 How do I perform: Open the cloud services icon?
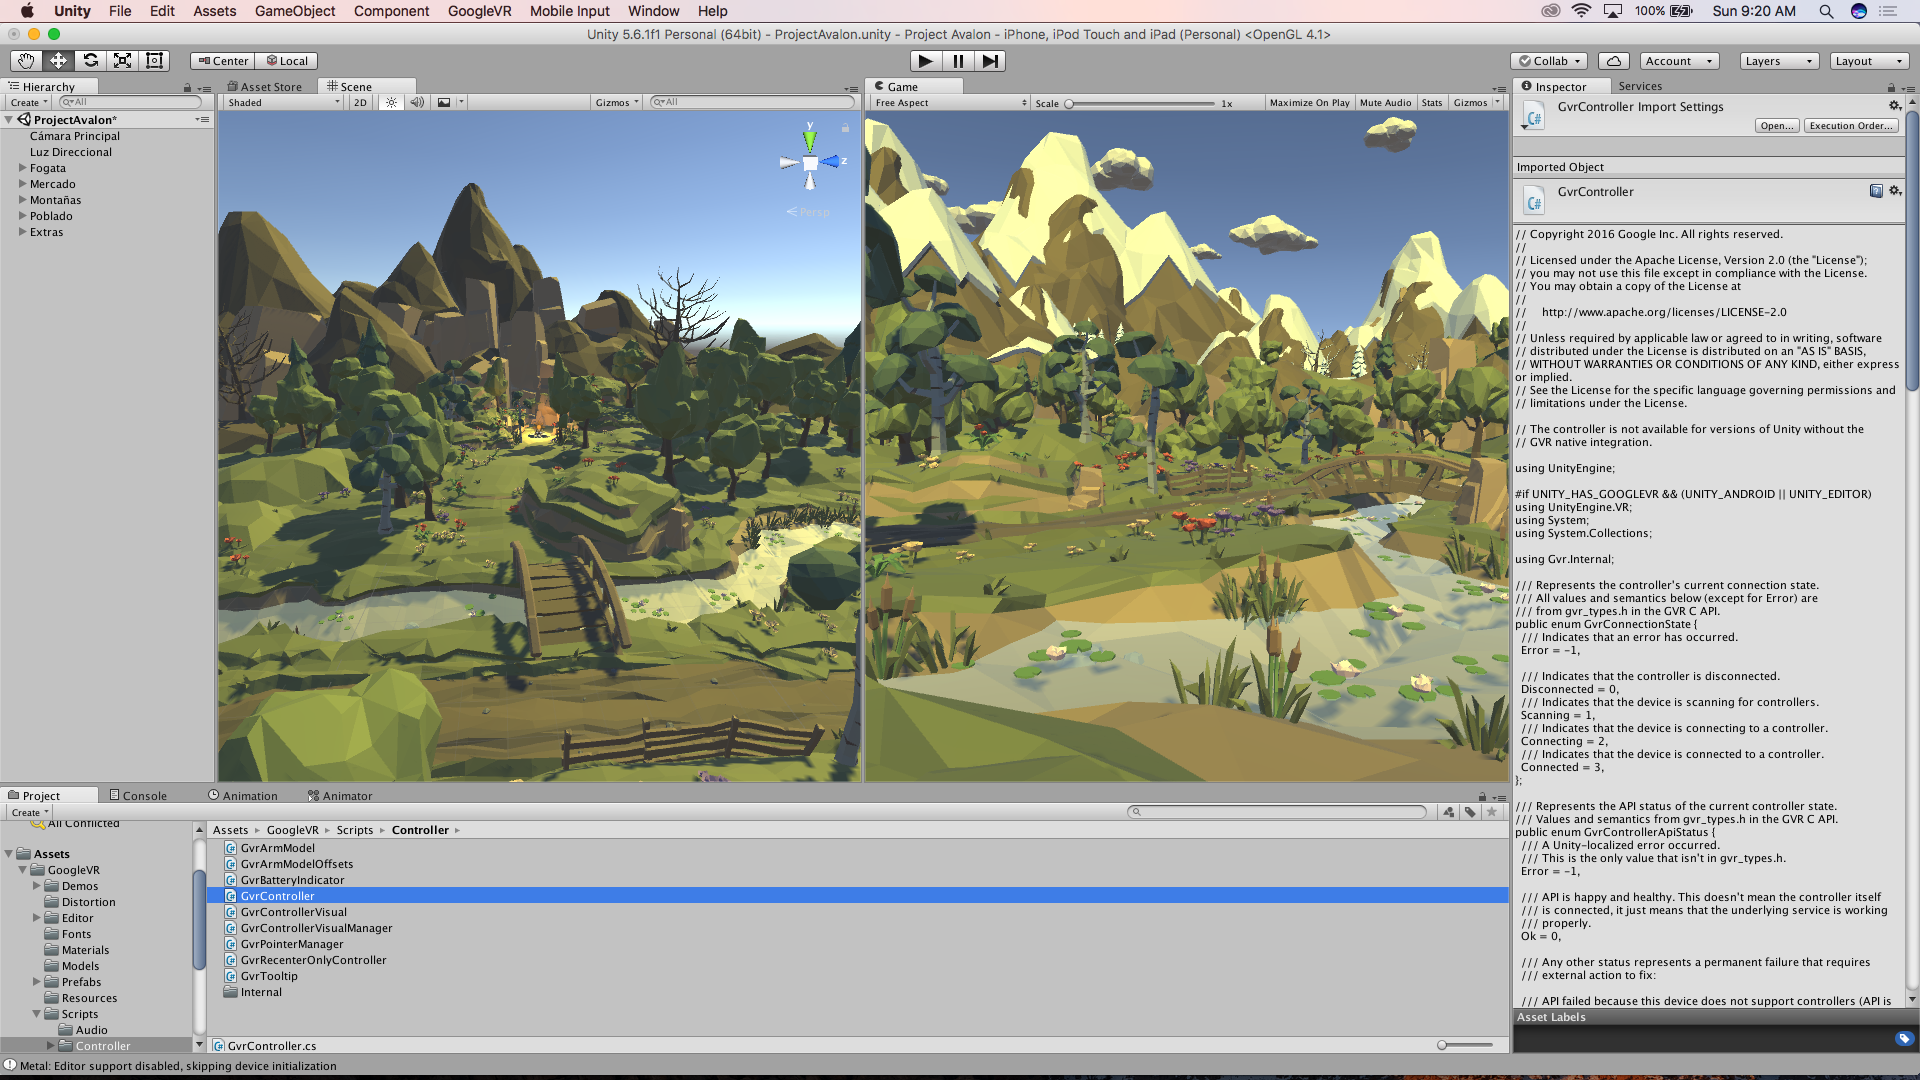(1613, 61)
